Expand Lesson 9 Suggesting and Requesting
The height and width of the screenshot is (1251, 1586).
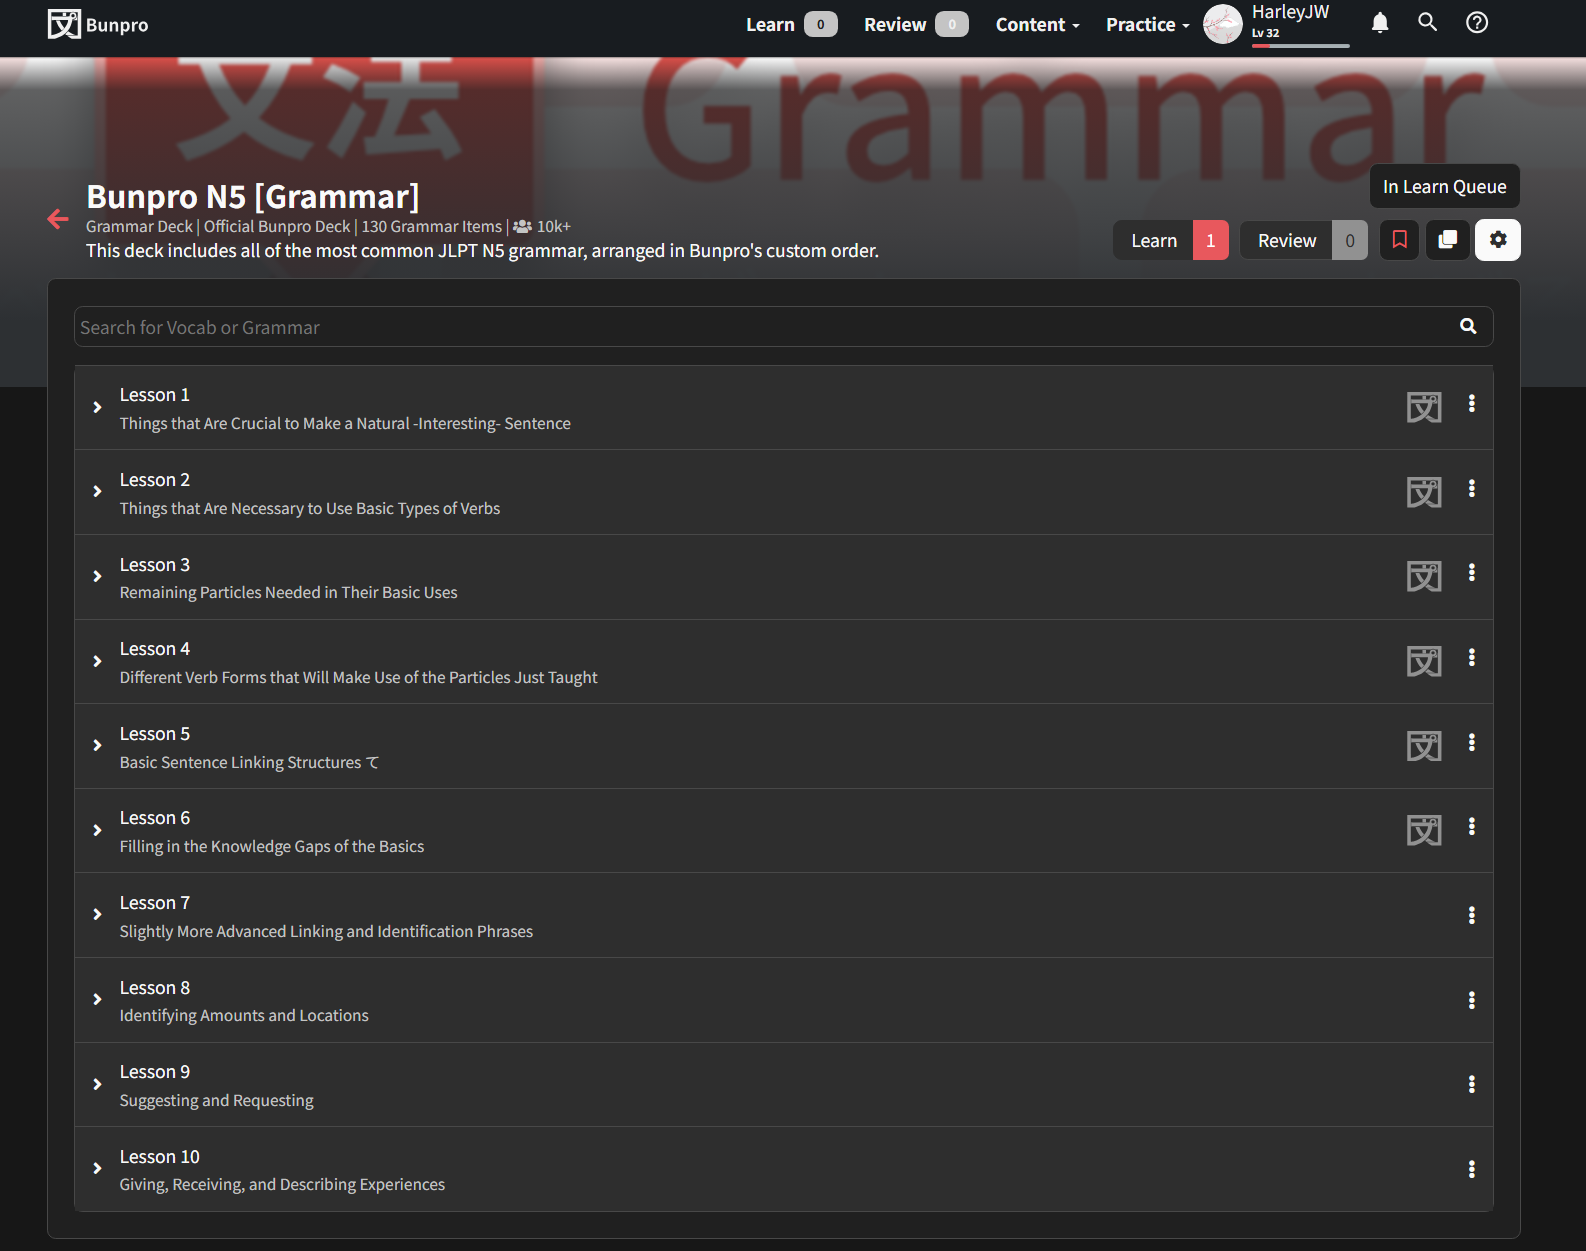point(97,1085)
